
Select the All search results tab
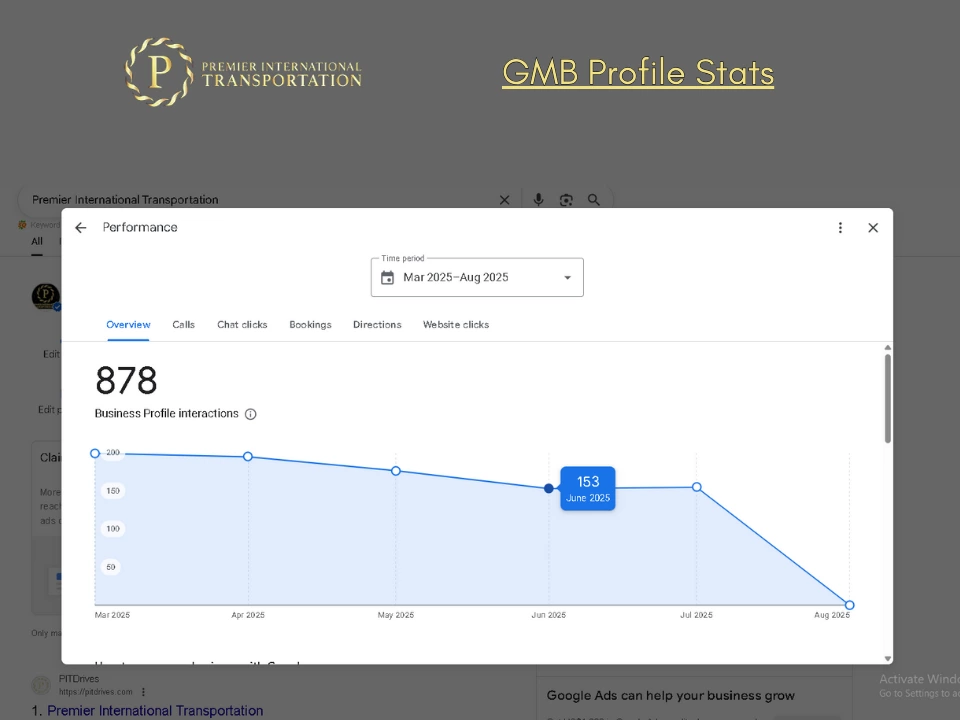[x=37, y=241]
